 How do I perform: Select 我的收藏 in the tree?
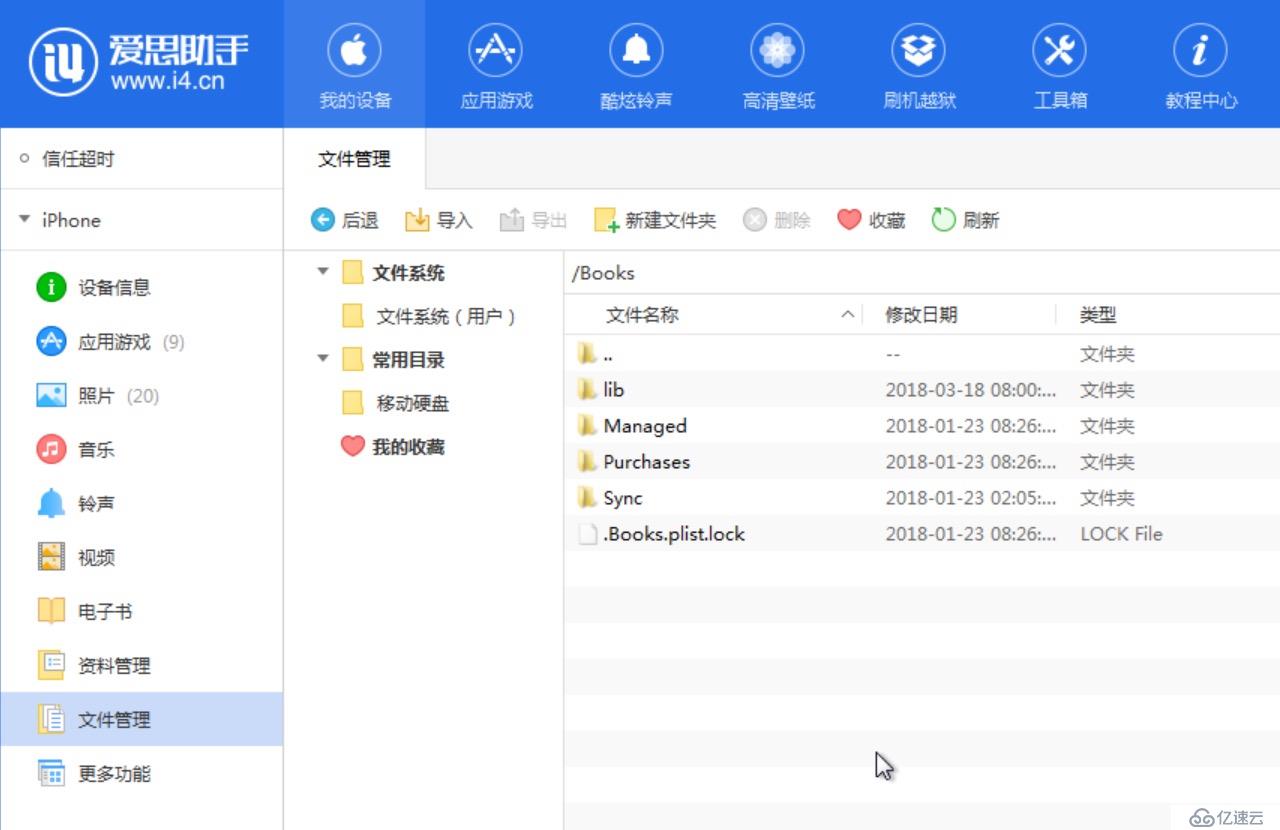pyautogui.click(x=393, y=447)
